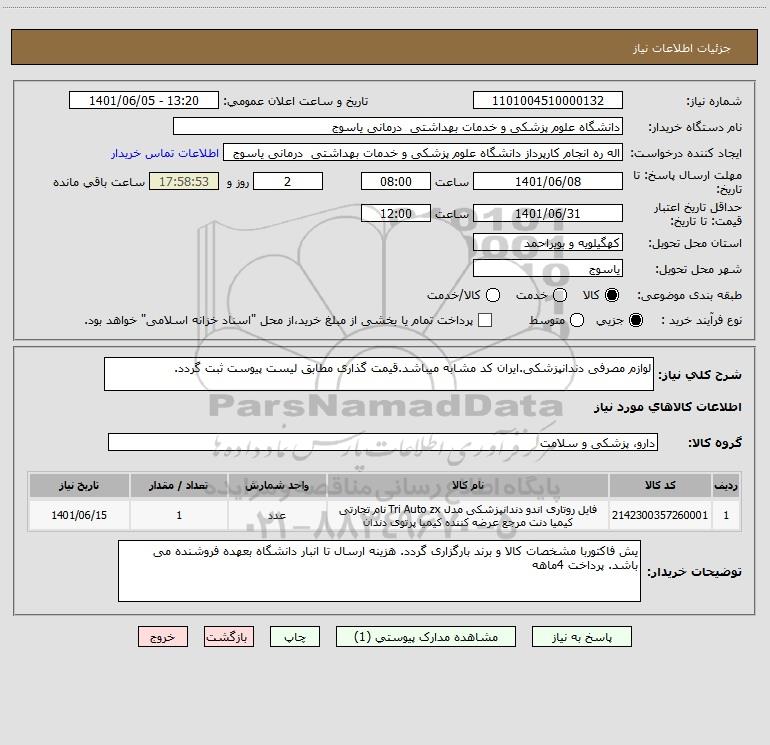
Task: Click the quantity cell in the goods row
Action: pos(179,515)
